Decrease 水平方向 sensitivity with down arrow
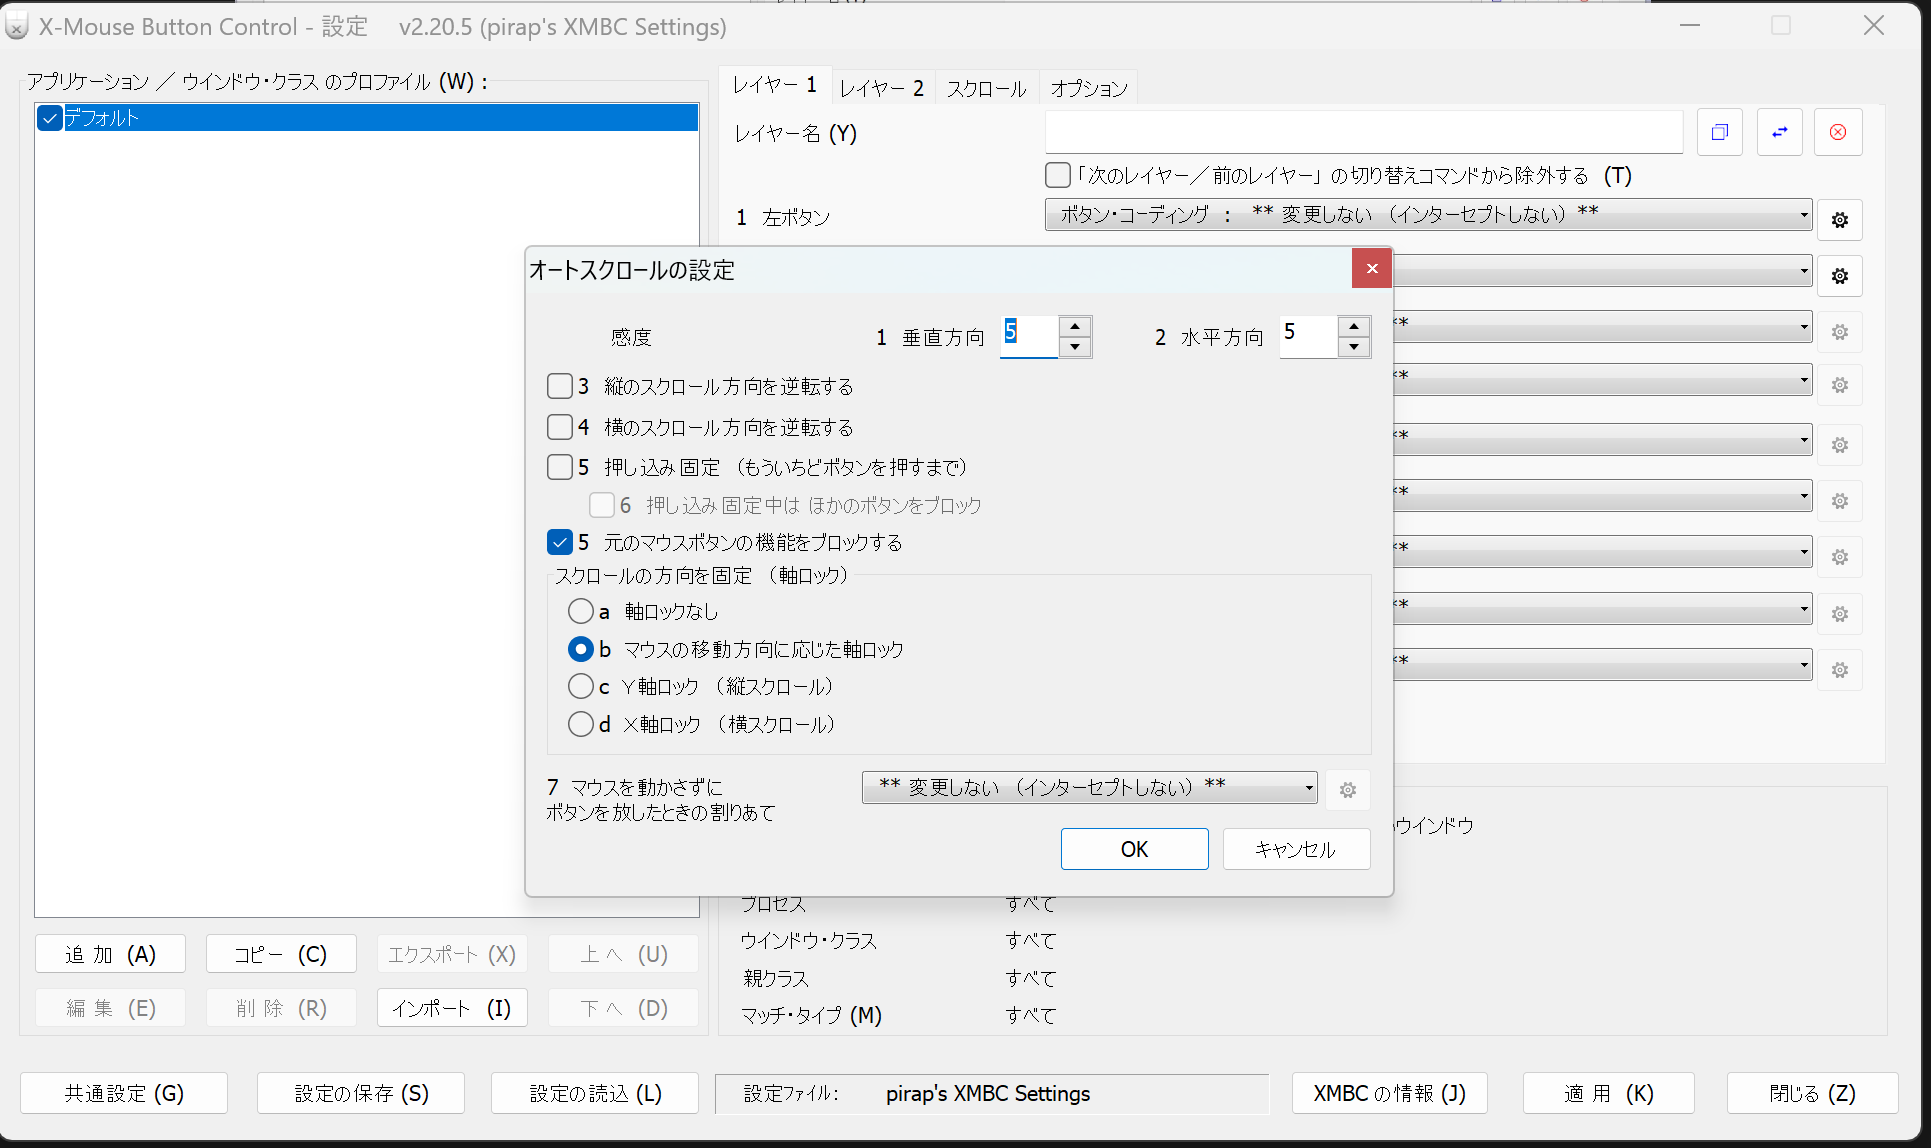The width and height of the screenshot is (1931, 1148). [x=1353, y=347]
